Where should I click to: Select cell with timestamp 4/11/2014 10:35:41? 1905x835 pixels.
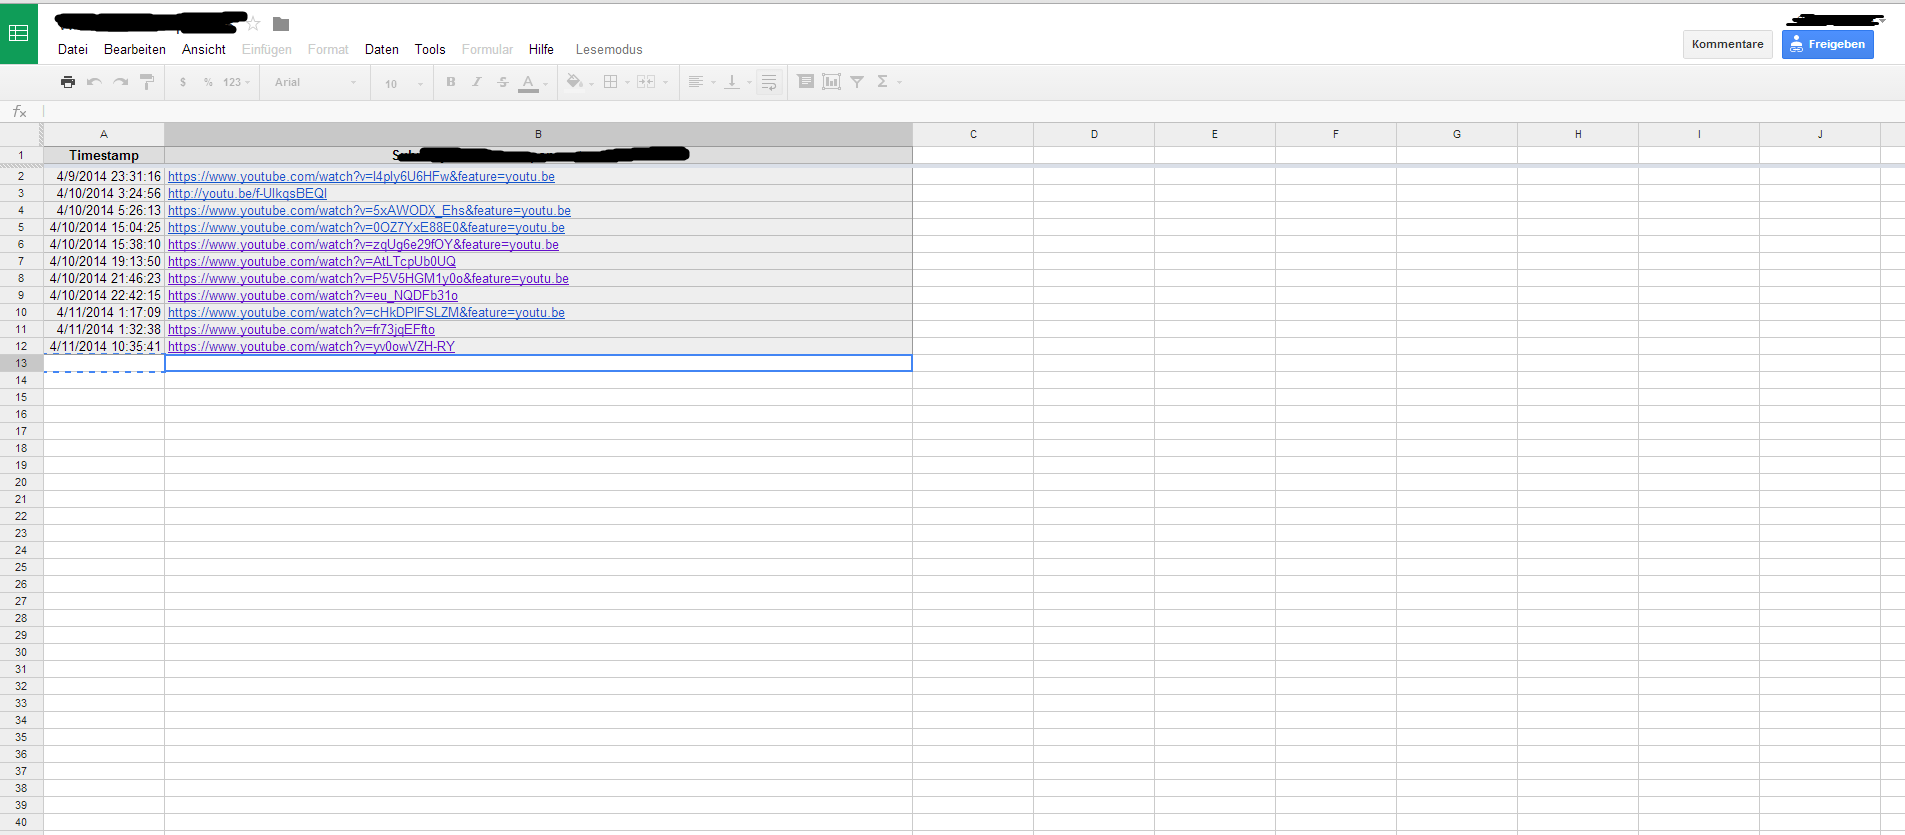point(104,347)
